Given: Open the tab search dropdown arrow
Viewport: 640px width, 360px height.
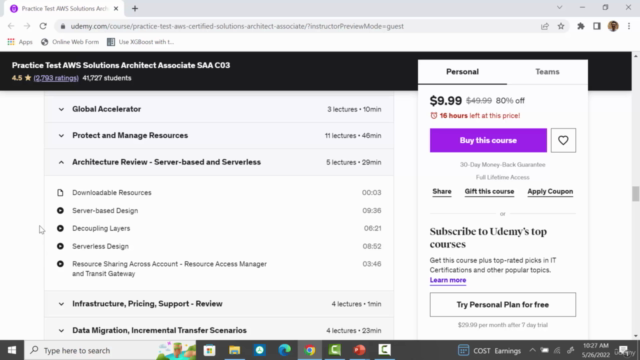Looking at the screenshot, I should coord(559,8).
